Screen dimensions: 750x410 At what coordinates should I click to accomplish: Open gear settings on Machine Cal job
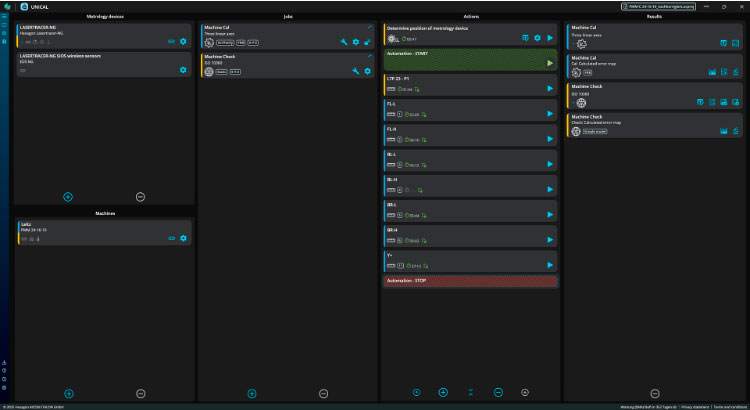(356, 42)
